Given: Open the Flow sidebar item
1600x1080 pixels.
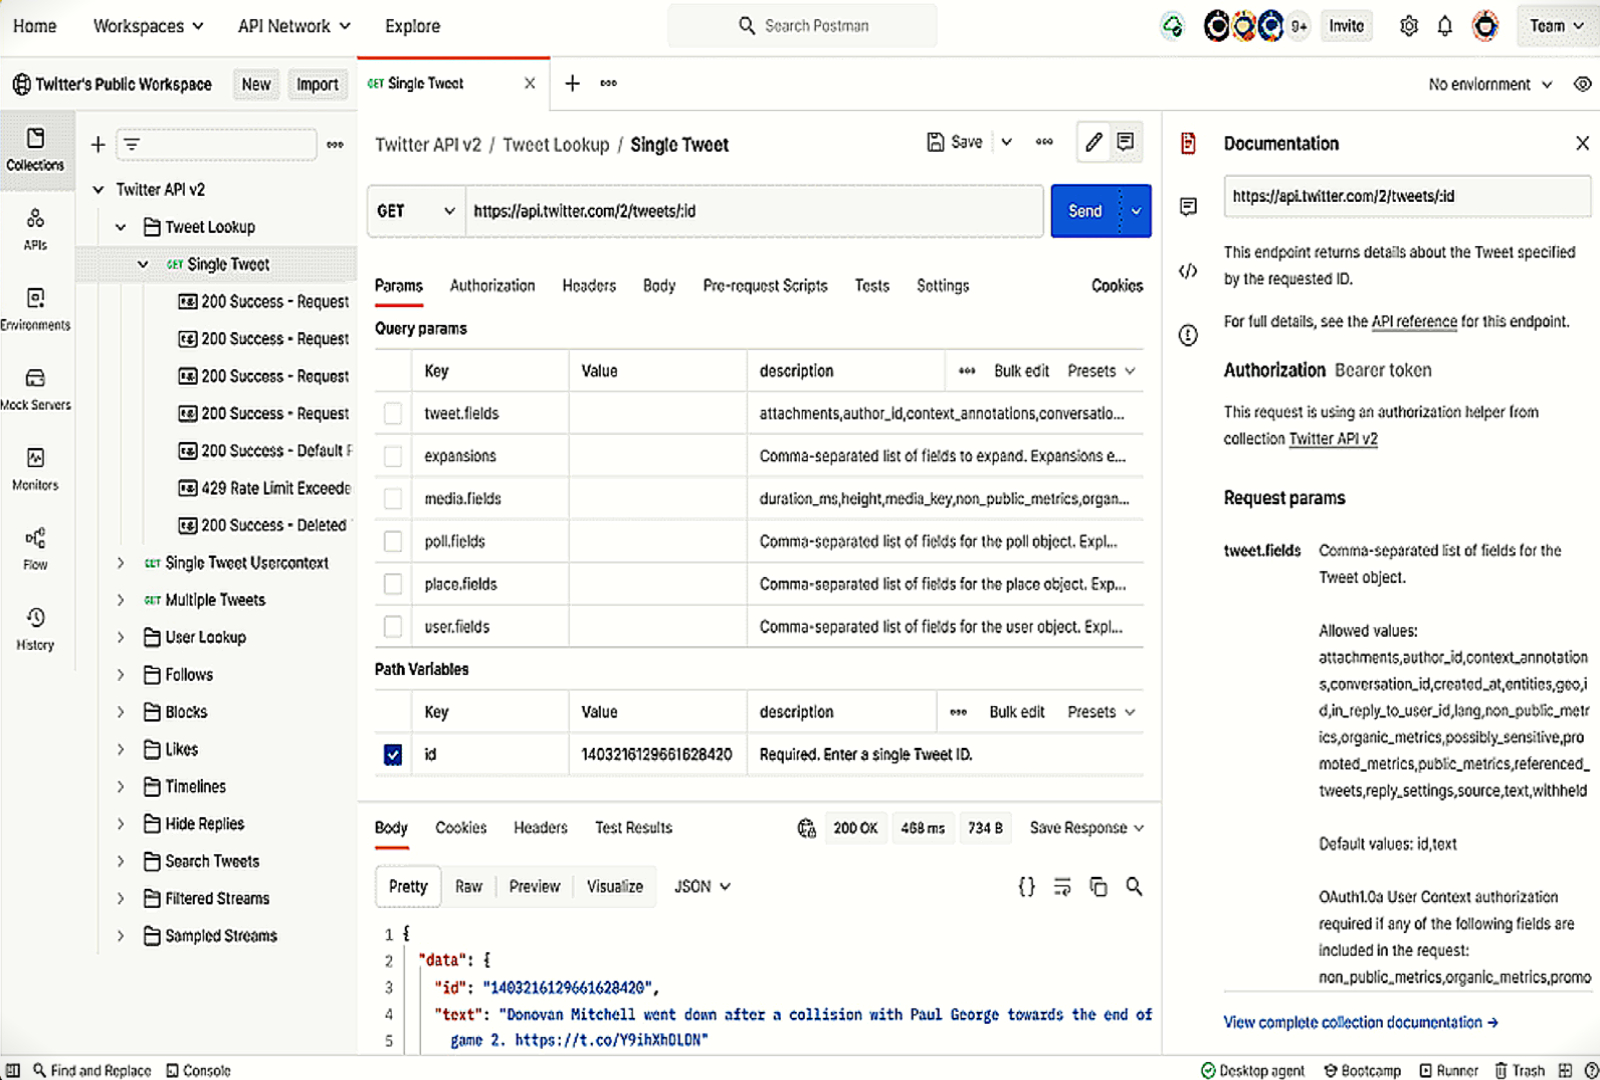Looking at the screenshot, I should click(36, 550).
